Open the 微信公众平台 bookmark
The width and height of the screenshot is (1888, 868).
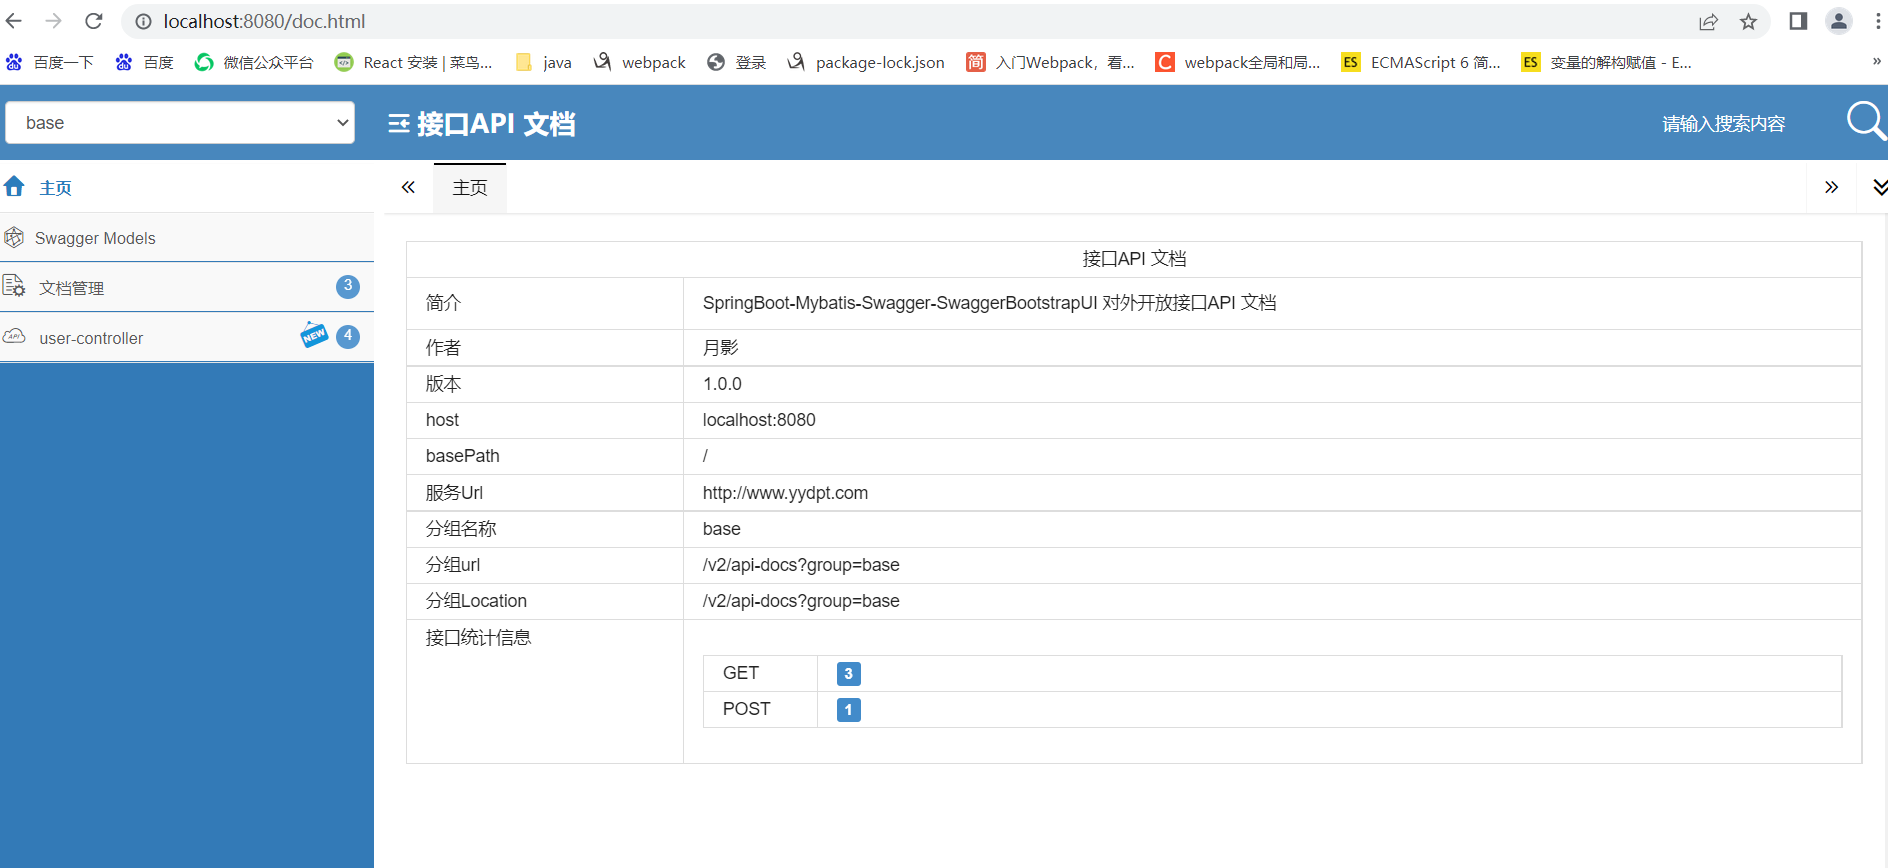point(254,62)
